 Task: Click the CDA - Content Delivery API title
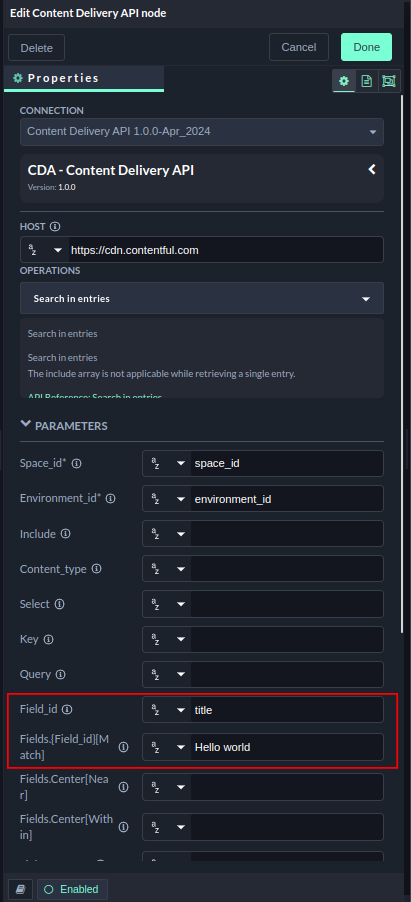click(111, 170)
